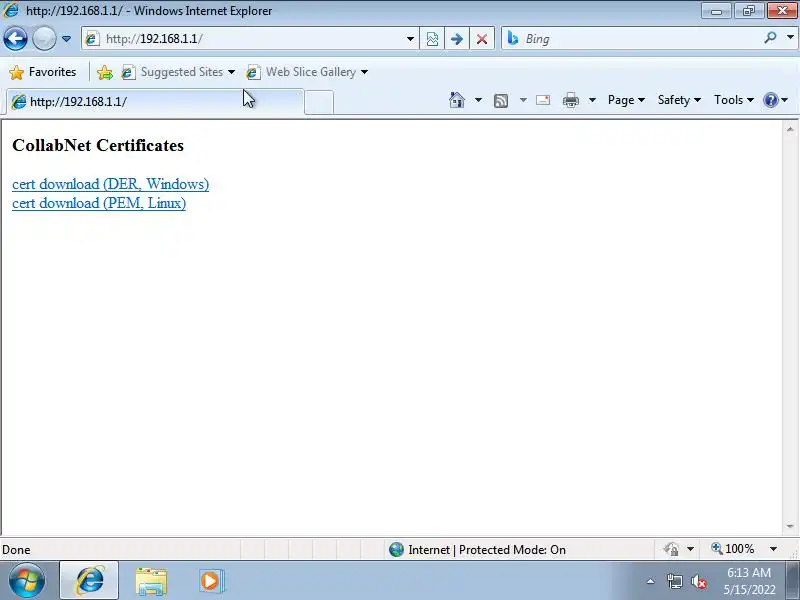The width and height of the screenshot is (800, 600).
Task: Click the Print icon
Action: [x=571, y=100]
